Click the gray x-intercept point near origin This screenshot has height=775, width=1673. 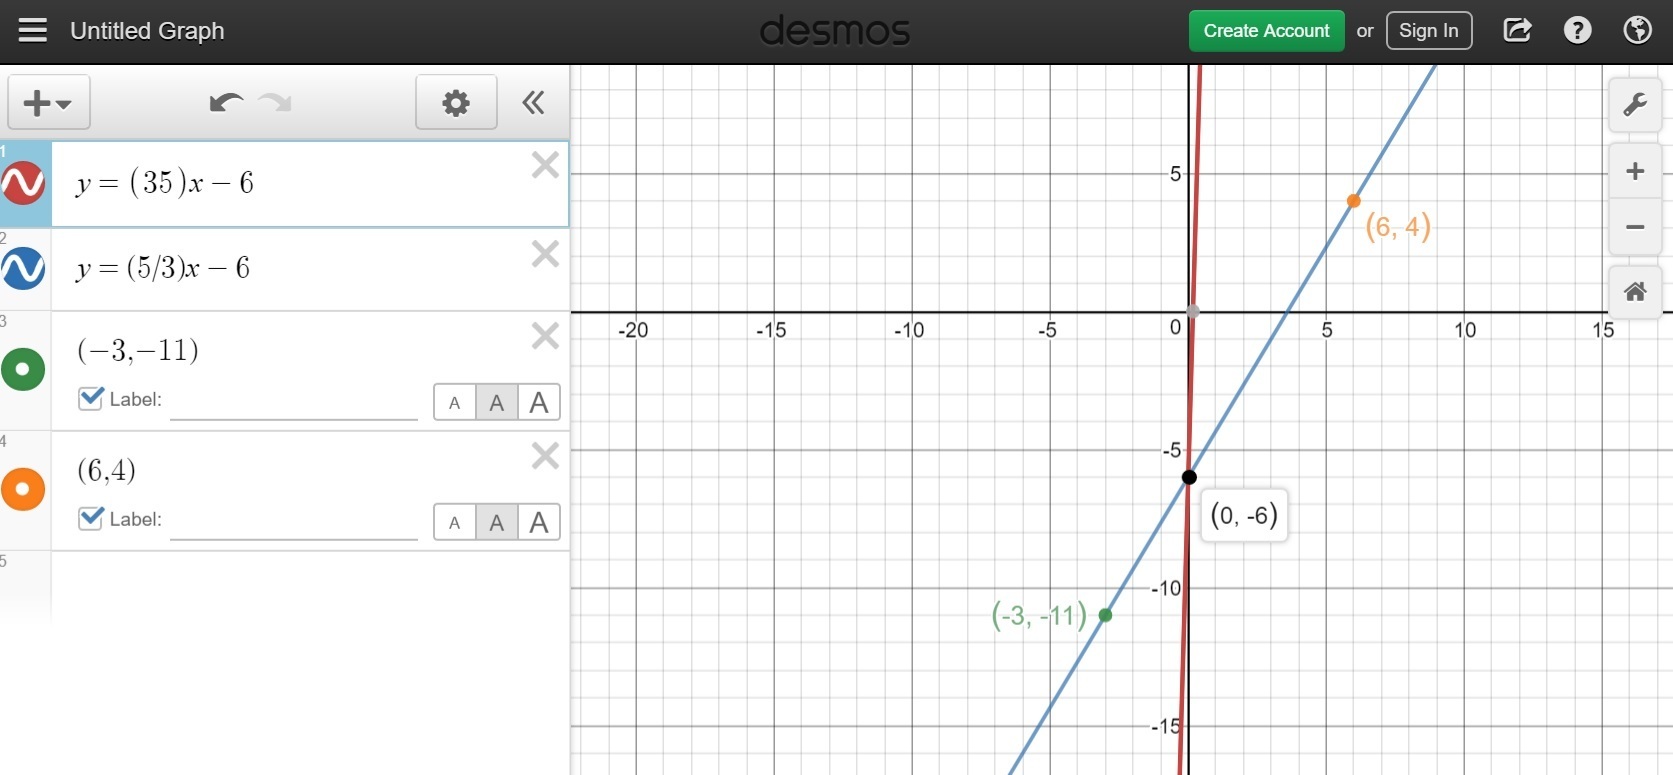tap(1192, 311)
